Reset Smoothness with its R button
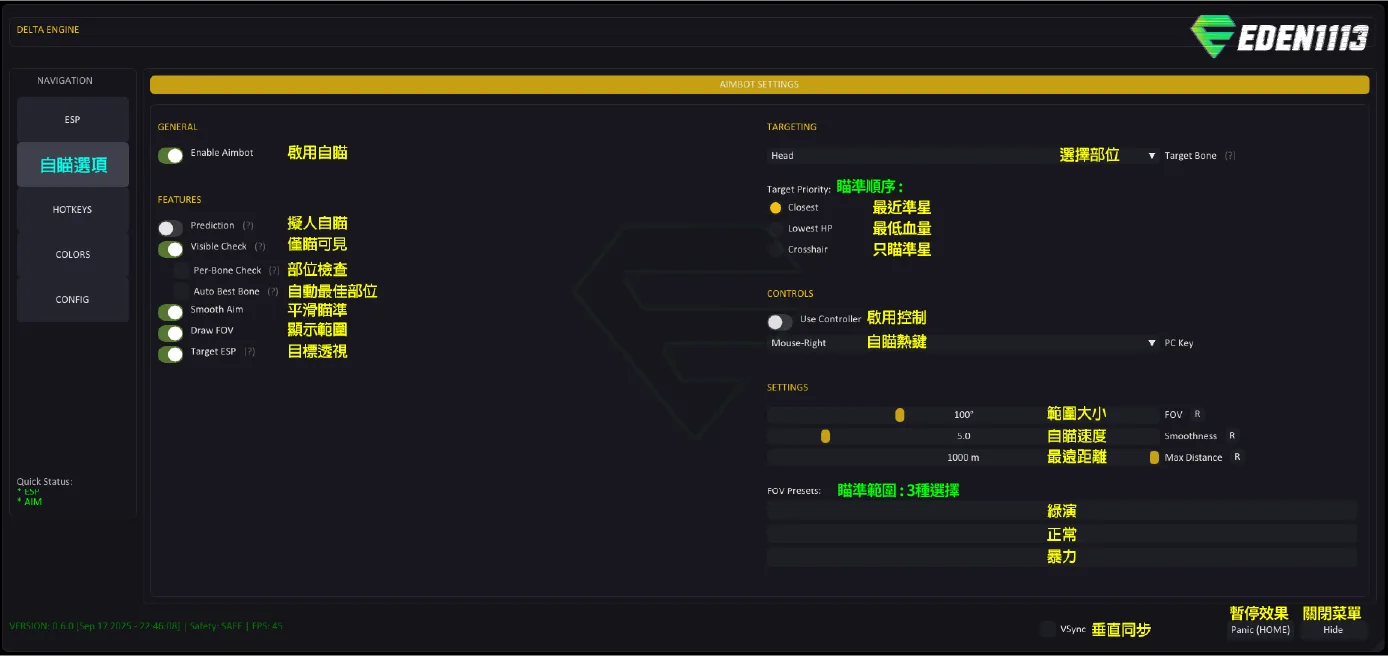This screenshot has height=656, width=1388. coord(1232,436)
